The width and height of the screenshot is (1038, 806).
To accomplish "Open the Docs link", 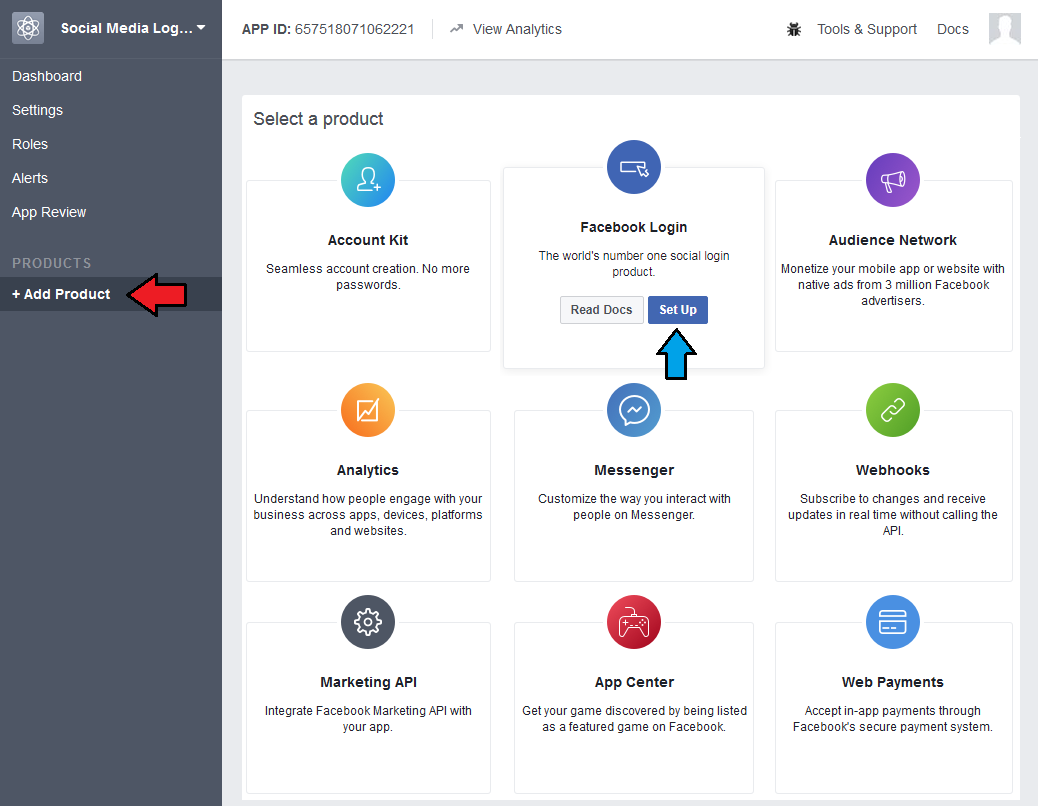I will pyautogui.click(x=953, y=29).
